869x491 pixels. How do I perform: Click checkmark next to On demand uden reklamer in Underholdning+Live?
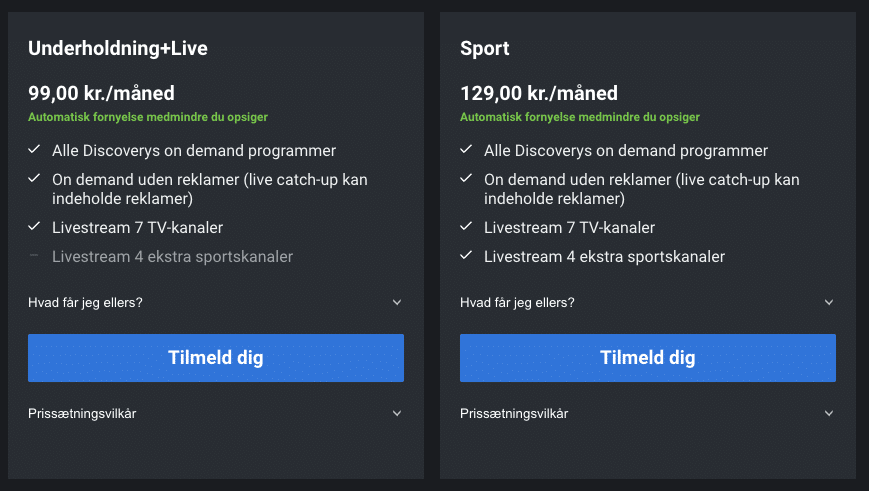(34, 178)
